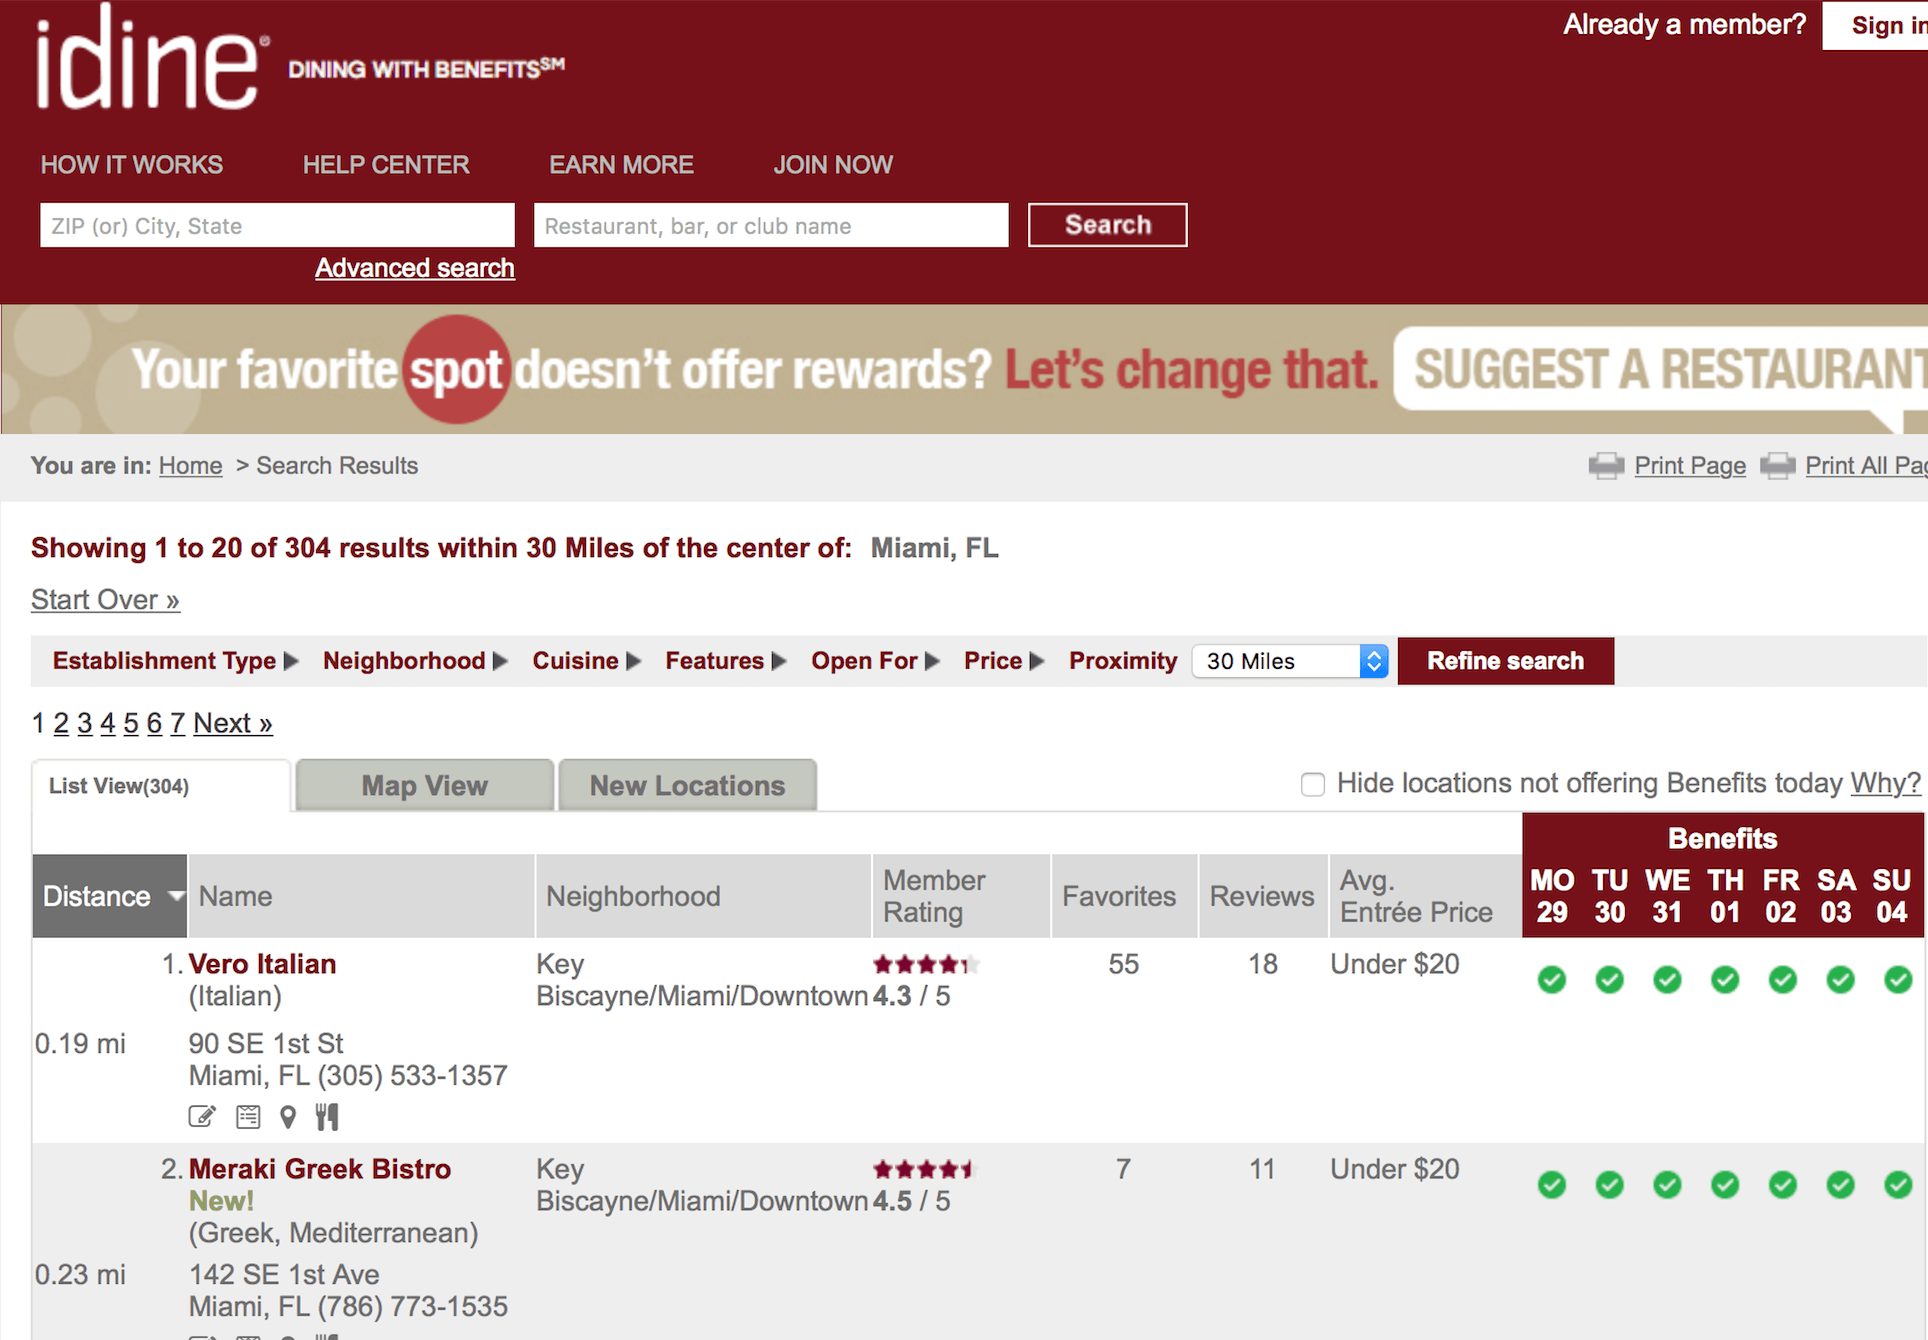Viewport: 1928px width, 1340px height.
Task: Click the Favorites column header
Action: point(1124,896)
